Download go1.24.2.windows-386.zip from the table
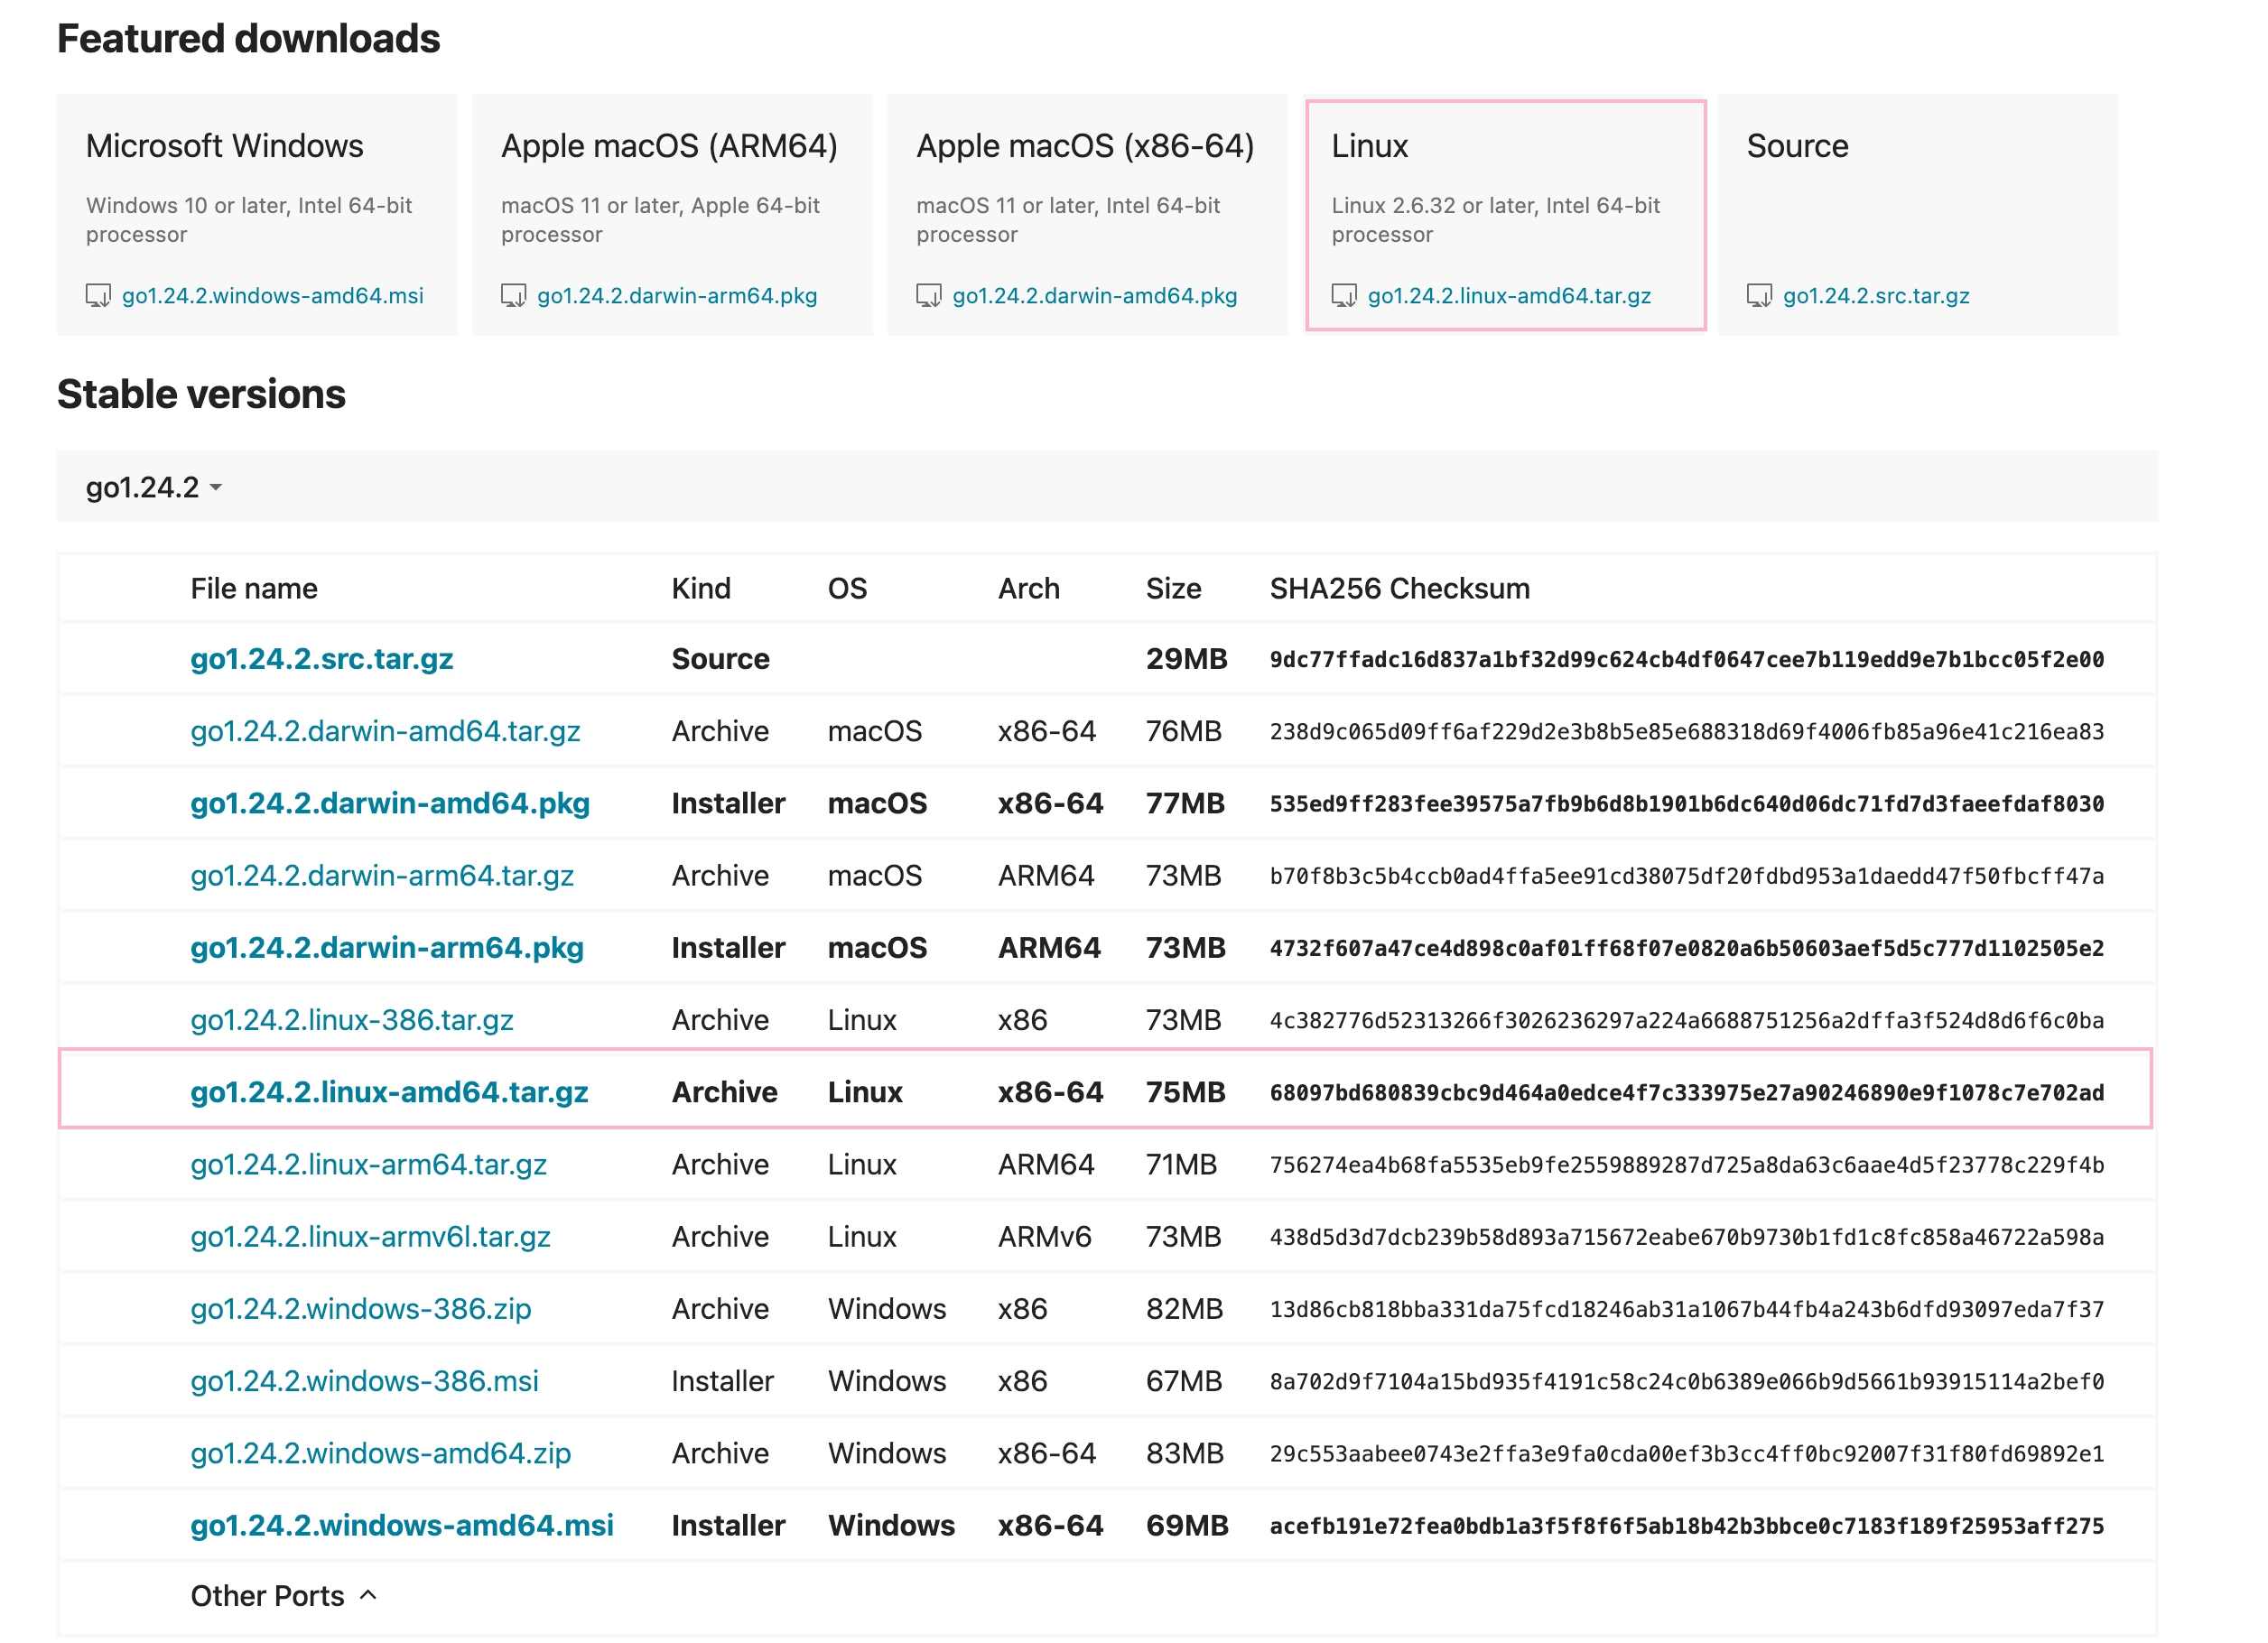This screenshot has width=2268, height=1643. [x=361, y=1308]
